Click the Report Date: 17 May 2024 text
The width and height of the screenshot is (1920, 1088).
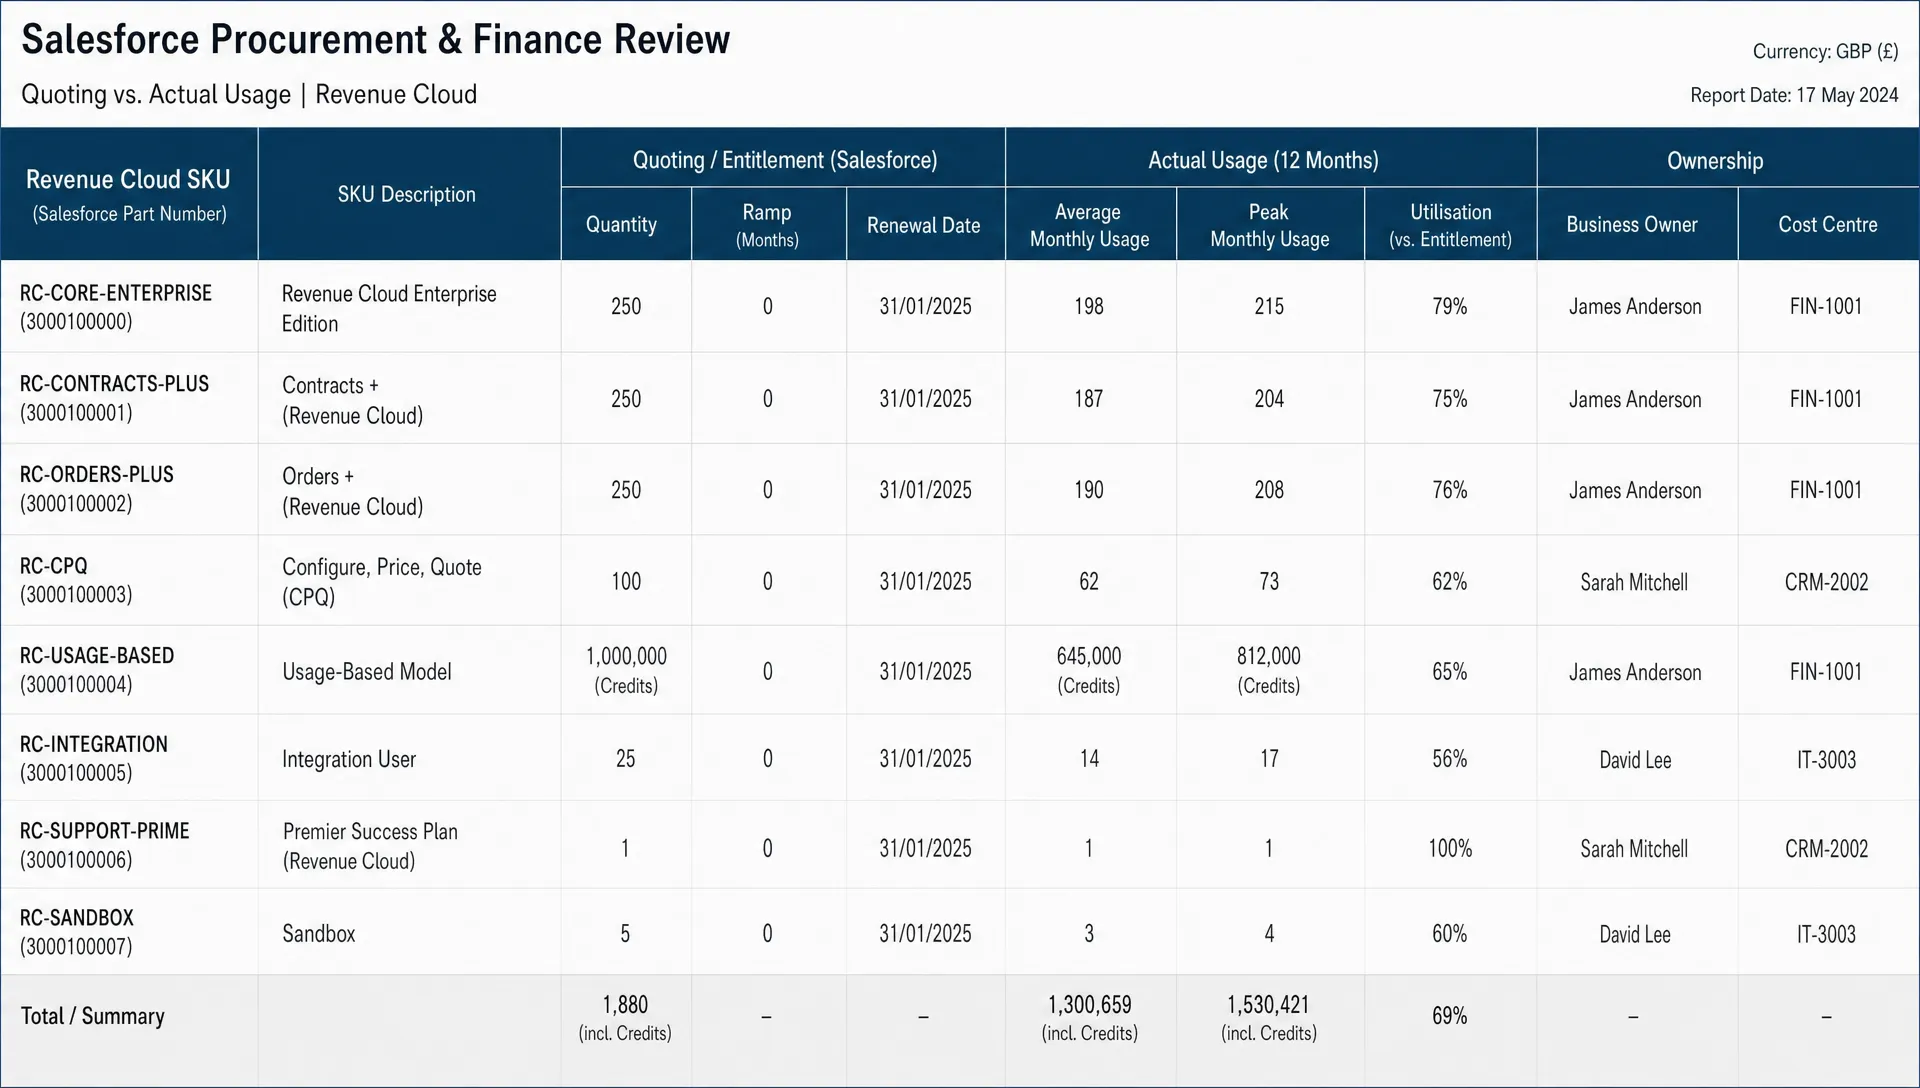tap(1794, 95)
